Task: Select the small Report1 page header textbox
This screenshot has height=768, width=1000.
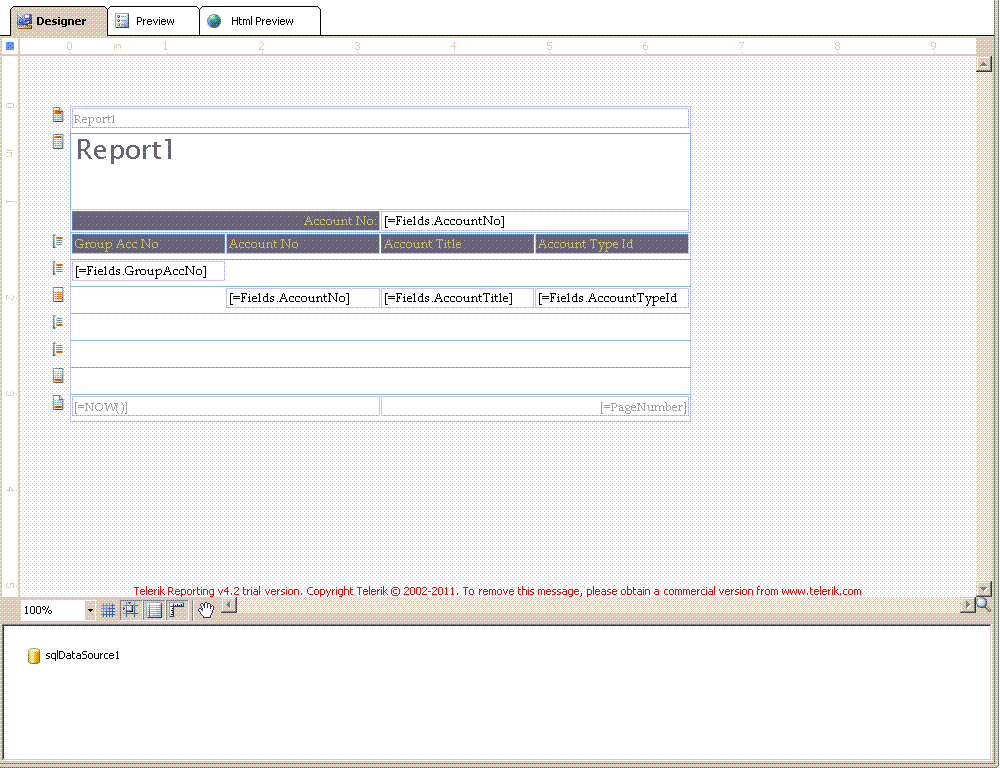Action: click(x=380, y=119)
